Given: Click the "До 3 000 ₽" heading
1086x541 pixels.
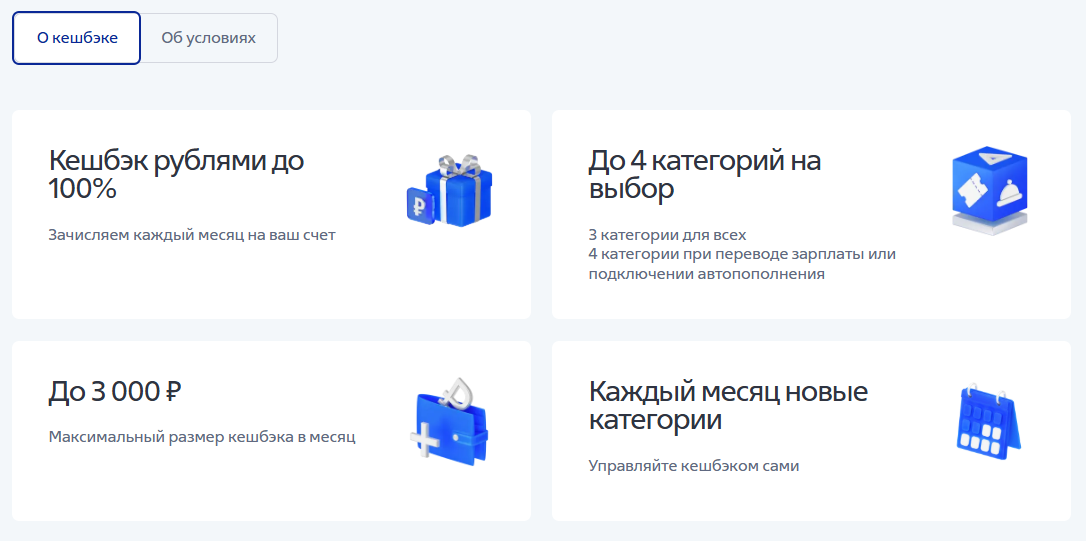Looking at the screenshot, I should (x=115, y=392).
